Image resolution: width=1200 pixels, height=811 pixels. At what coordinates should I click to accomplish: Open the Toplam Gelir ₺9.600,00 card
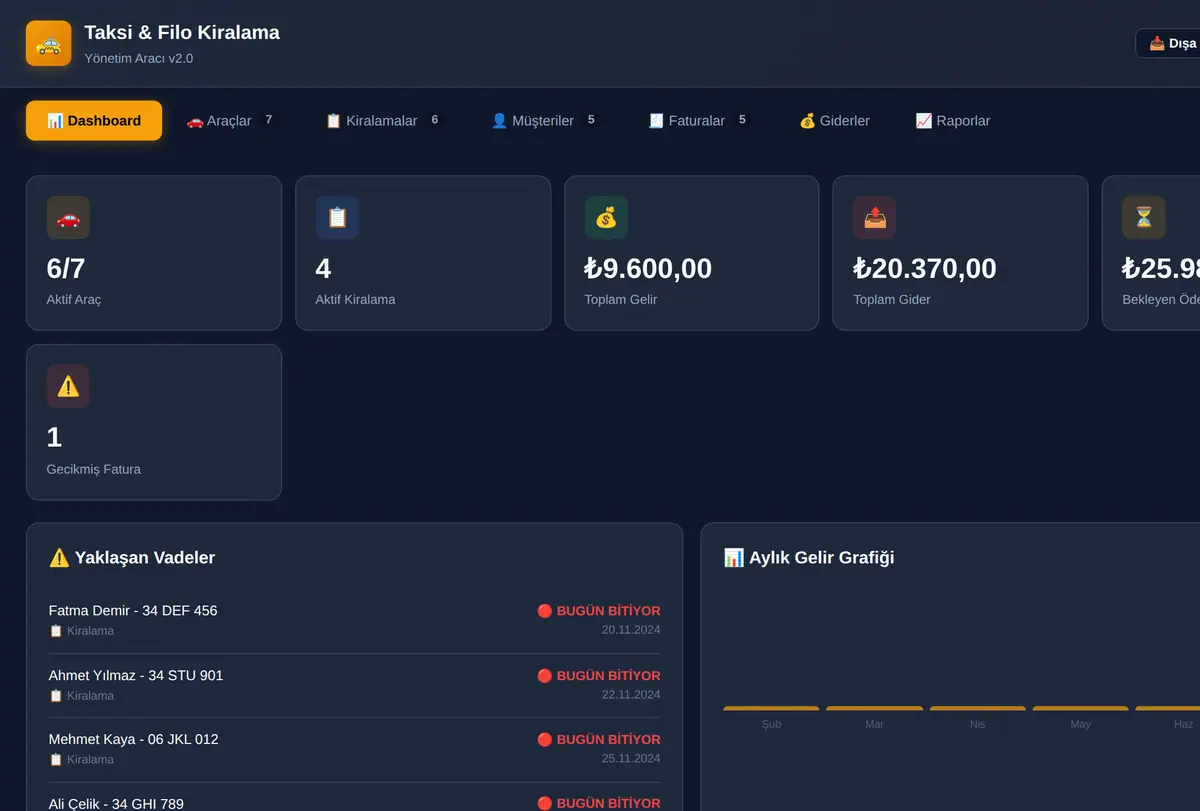tap(692, 253)
